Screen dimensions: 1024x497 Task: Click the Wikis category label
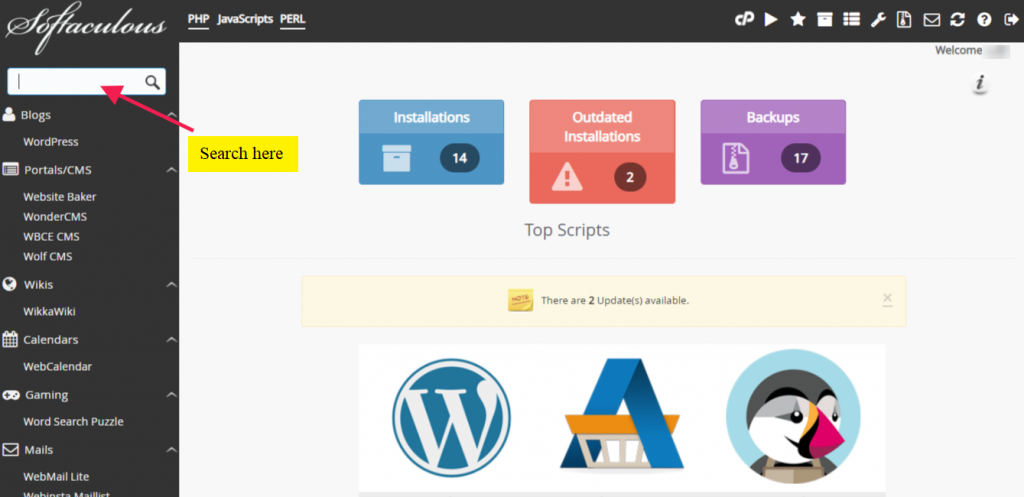(39, 285)
